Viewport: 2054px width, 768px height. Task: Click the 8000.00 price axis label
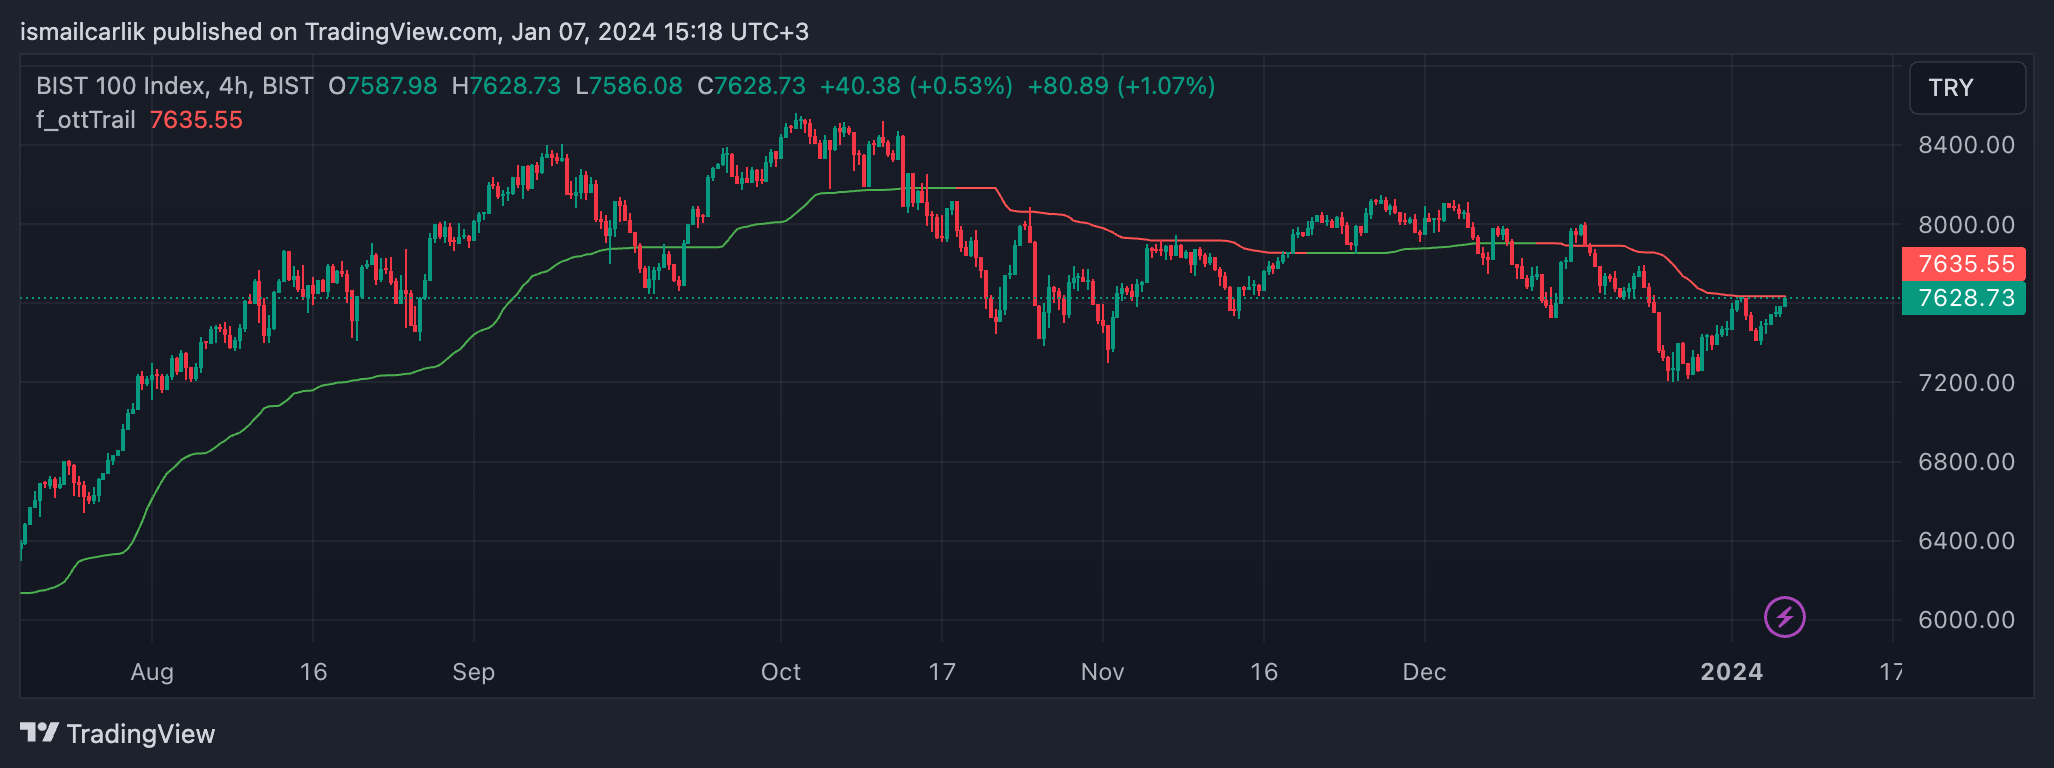tap(1966, 225)
